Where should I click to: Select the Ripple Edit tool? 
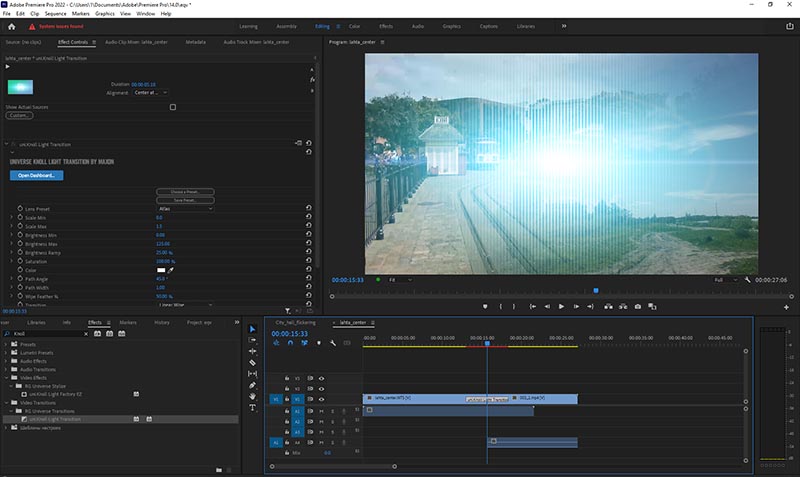point(253,352)
